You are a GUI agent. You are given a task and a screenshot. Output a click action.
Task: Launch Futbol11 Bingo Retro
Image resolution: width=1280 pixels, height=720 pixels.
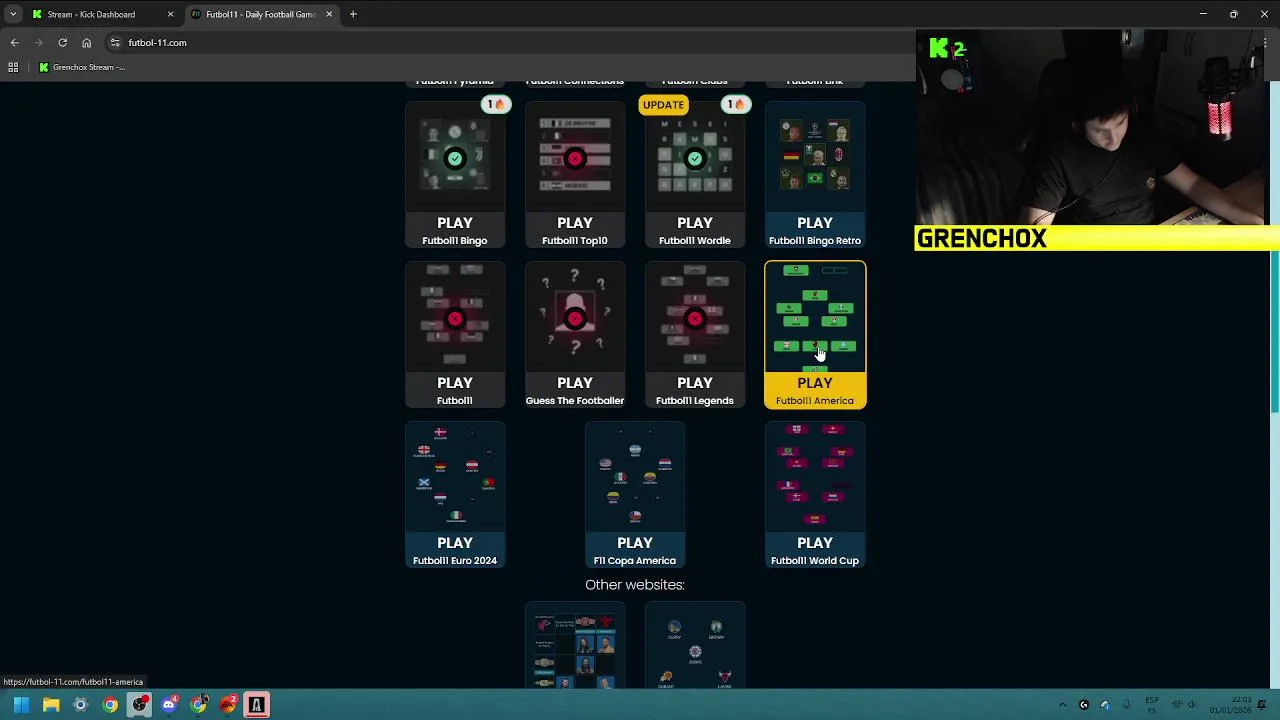pyautogui.click(x=815, y=175)
